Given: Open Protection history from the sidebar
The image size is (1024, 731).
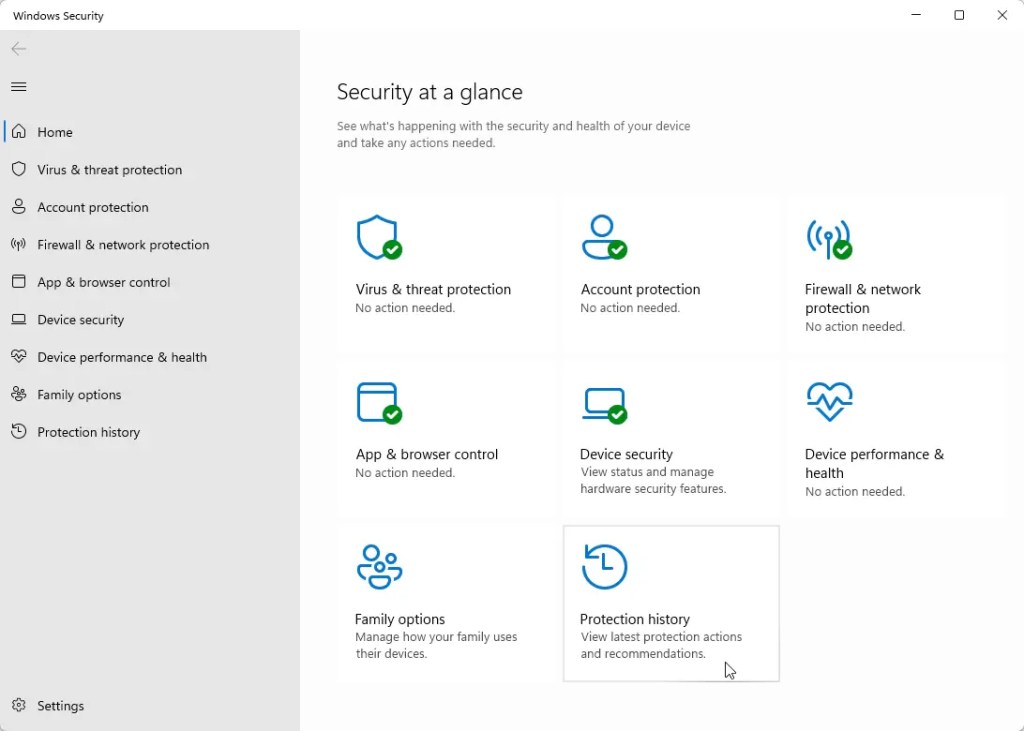Looking at the screenshot, I should click(x=88, y=432).
